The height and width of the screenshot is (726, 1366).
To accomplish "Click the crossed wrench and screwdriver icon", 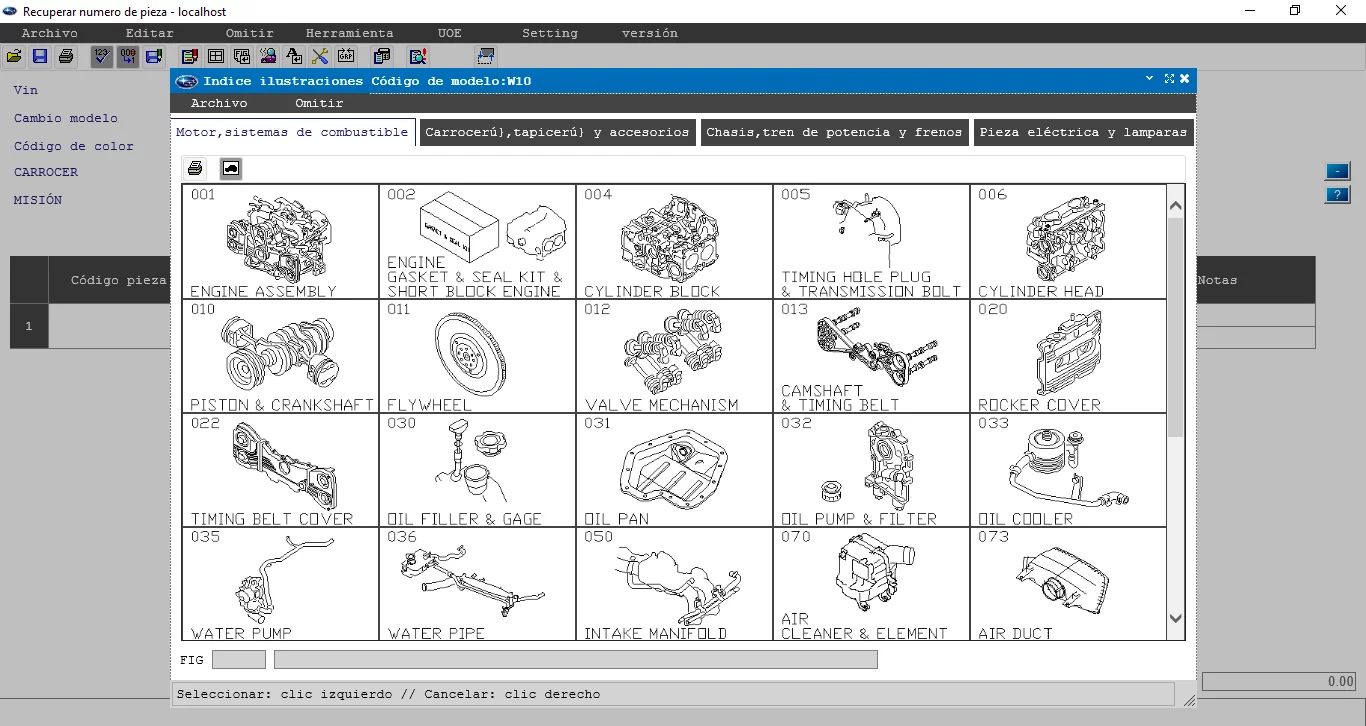I will 320,57.
